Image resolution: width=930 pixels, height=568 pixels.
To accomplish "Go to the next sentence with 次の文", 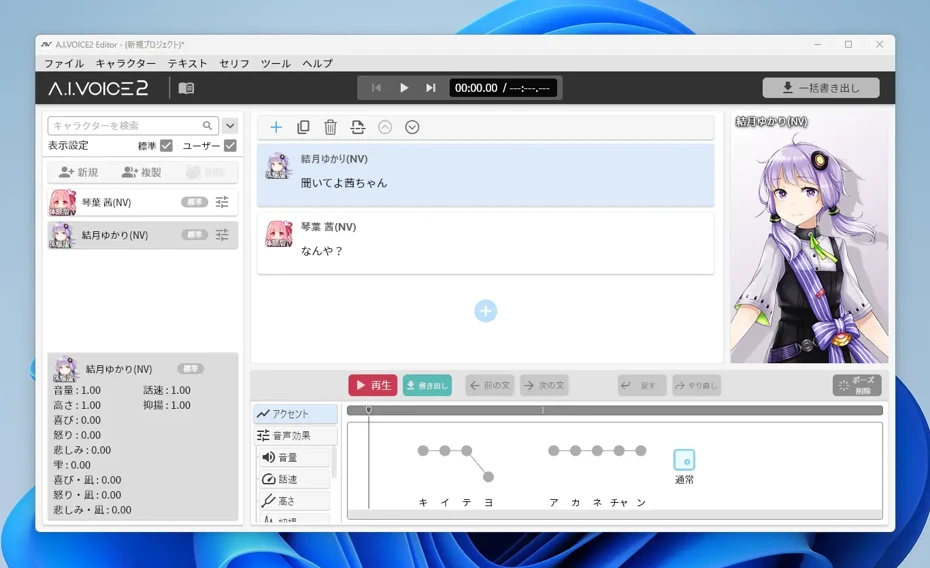I will 544,385.
